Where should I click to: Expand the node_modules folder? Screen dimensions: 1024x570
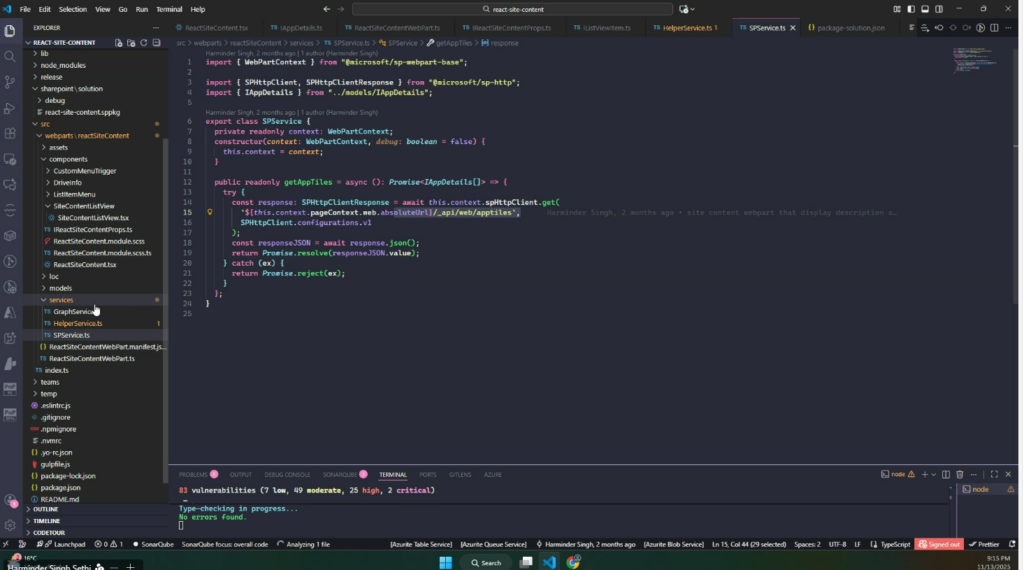pyautogui.click(x=62, y=65)
